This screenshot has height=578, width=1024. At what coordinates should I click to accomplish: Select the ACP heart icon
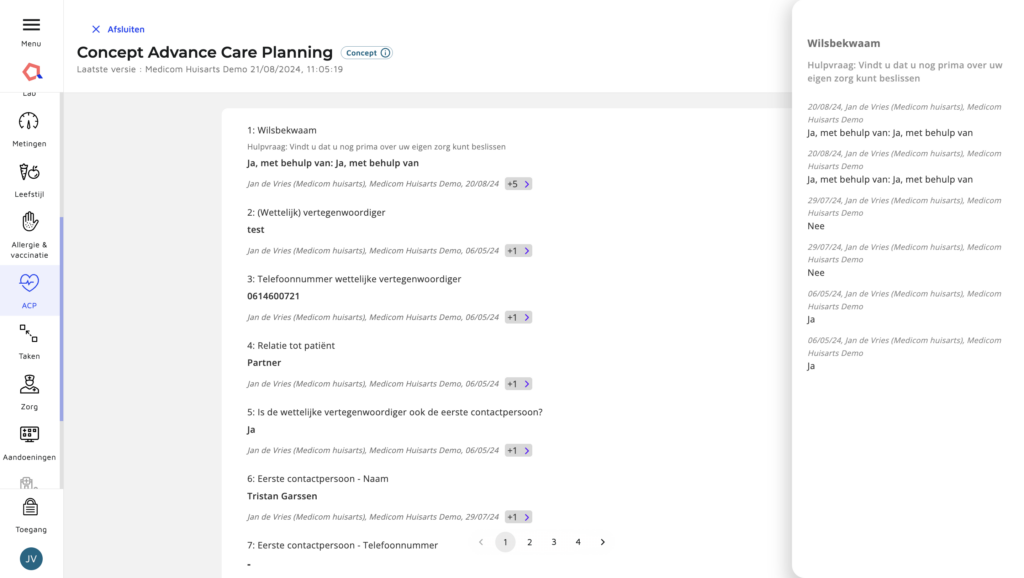(x=29, y=283)
